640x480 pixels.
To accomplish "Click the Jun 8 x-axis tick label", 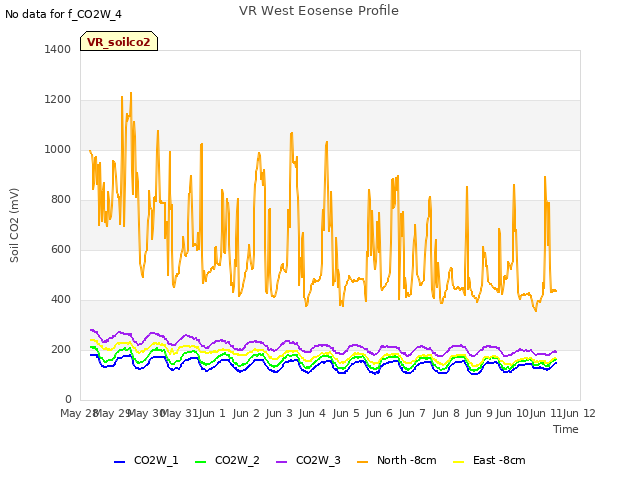I will (446, 413).
